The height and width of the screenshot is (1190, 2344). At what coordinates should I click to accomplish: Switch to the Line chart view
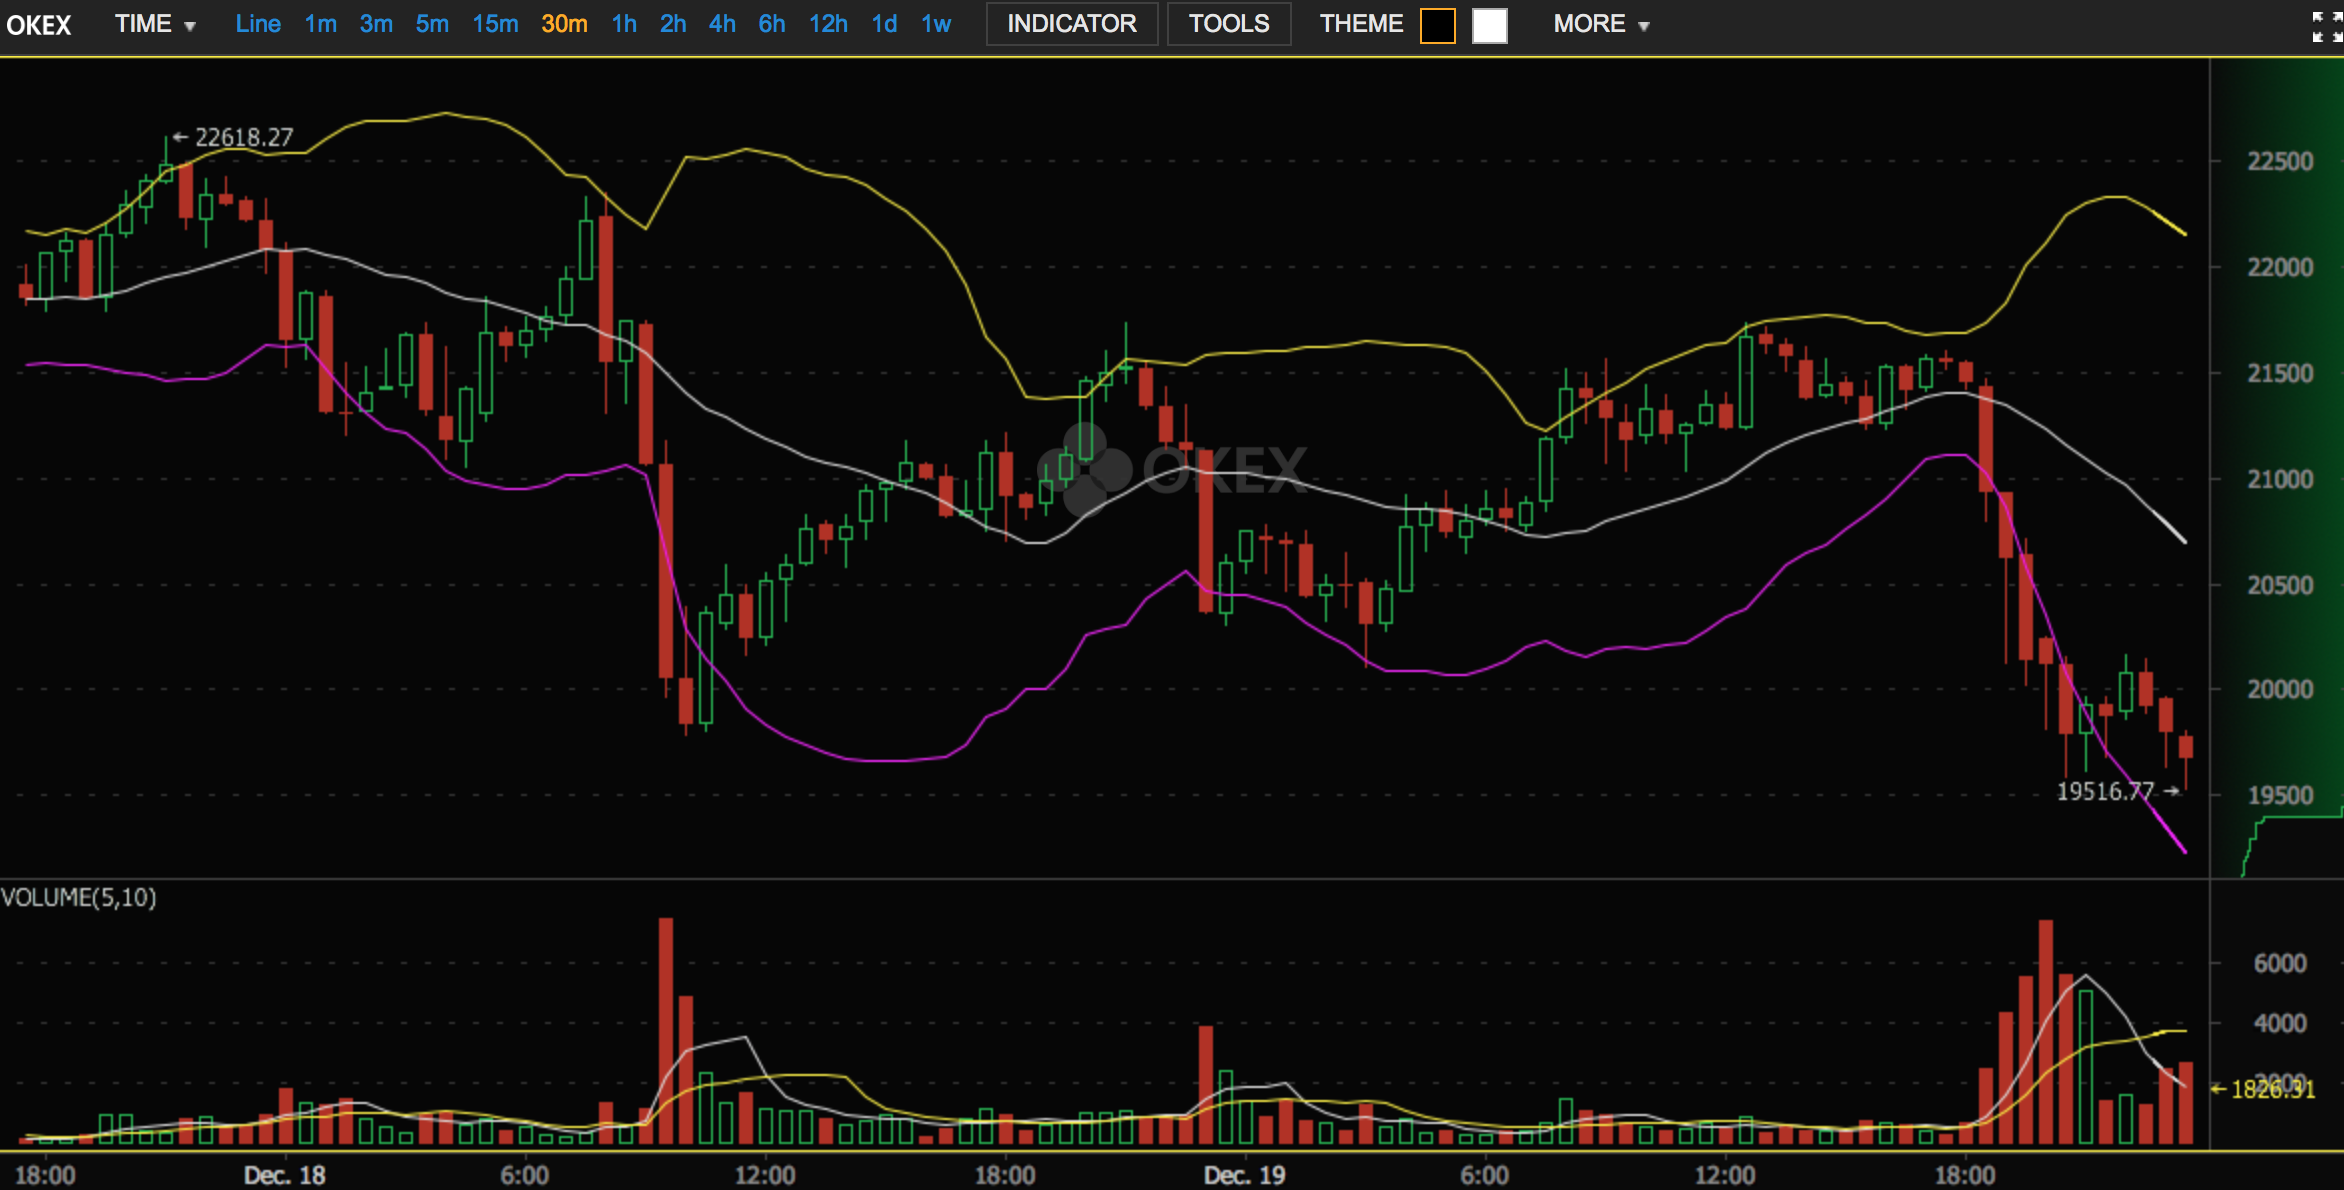click(x=257, y=24)
